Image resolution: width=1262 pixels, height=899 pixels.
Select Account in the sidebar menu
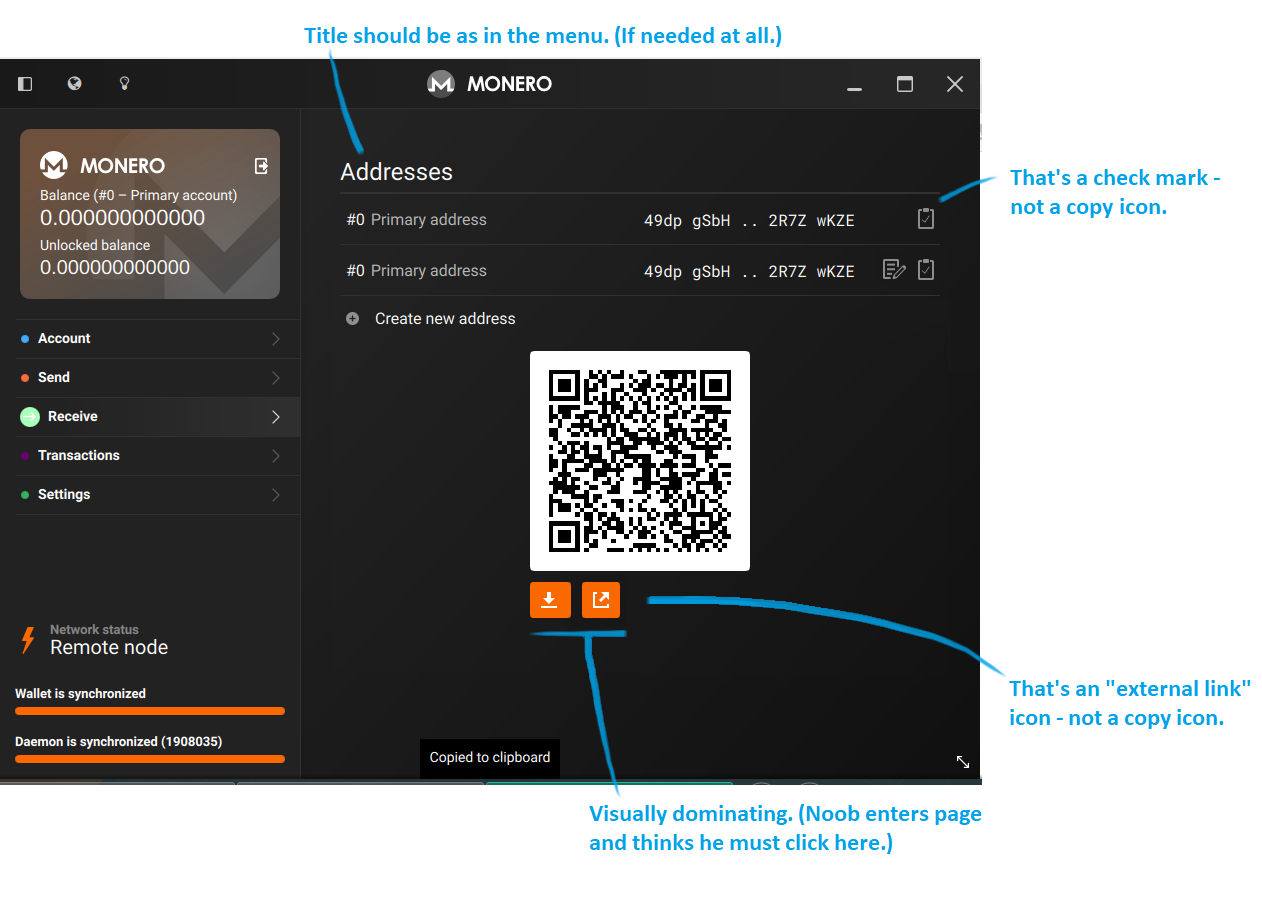63,338
